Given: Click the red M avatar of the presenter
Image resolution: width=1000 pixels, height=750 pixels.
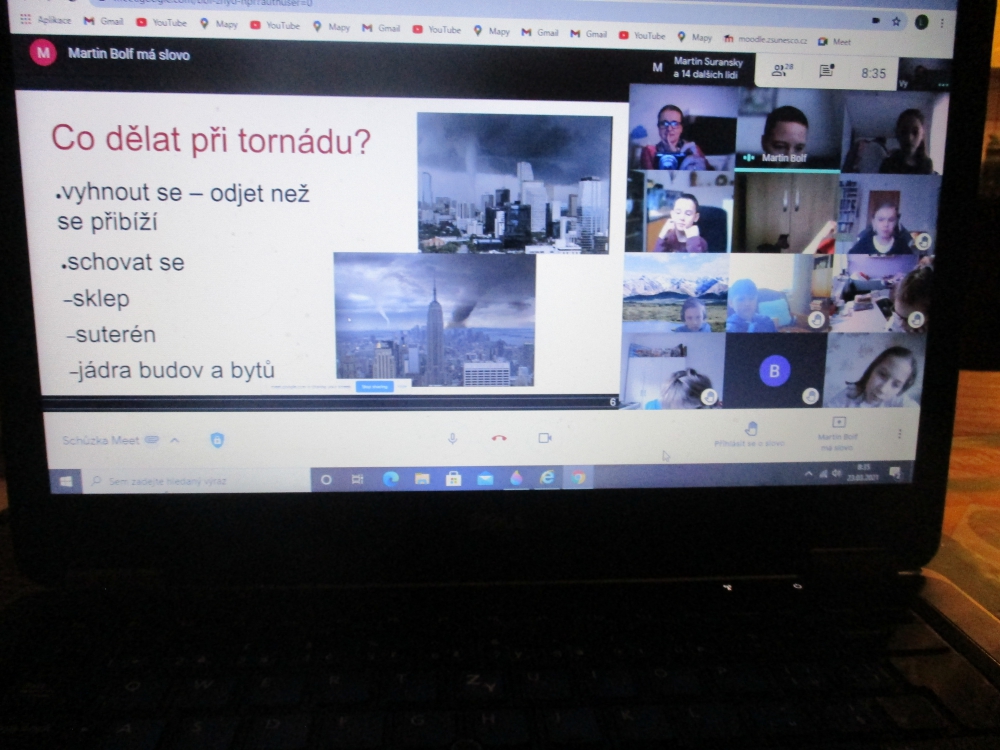Looking at the screenshot, I should point(43,53).
